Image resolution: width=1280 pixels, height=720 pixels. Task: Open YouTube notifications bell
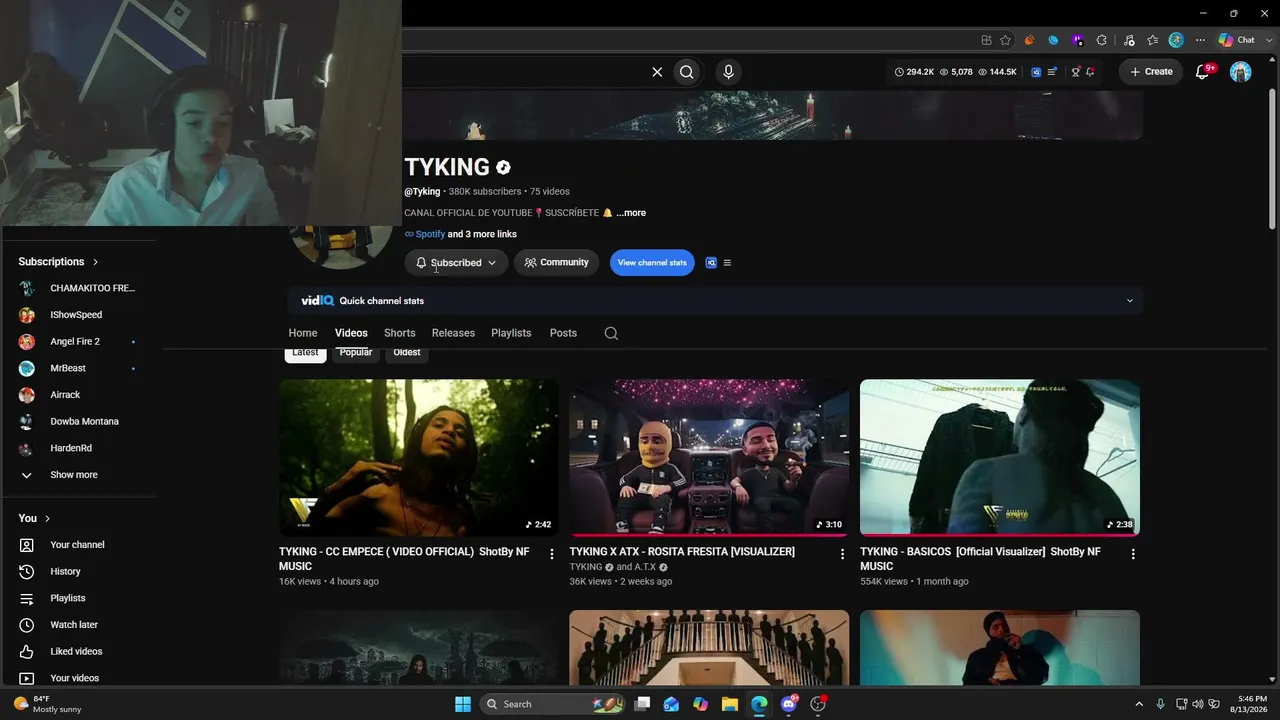(x=1203, y=71)
